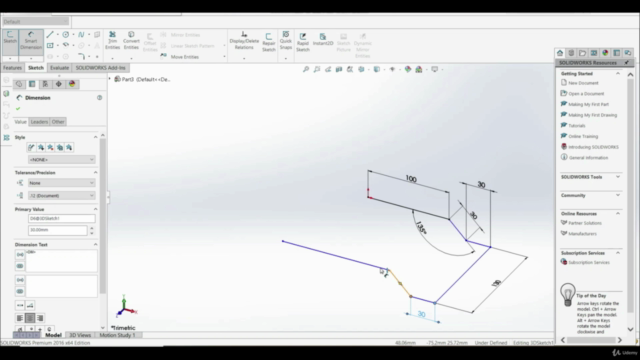Switch to the Features ribbon tab
The width and height of the screenshot is (640, 360).
[x=12, y=68]
